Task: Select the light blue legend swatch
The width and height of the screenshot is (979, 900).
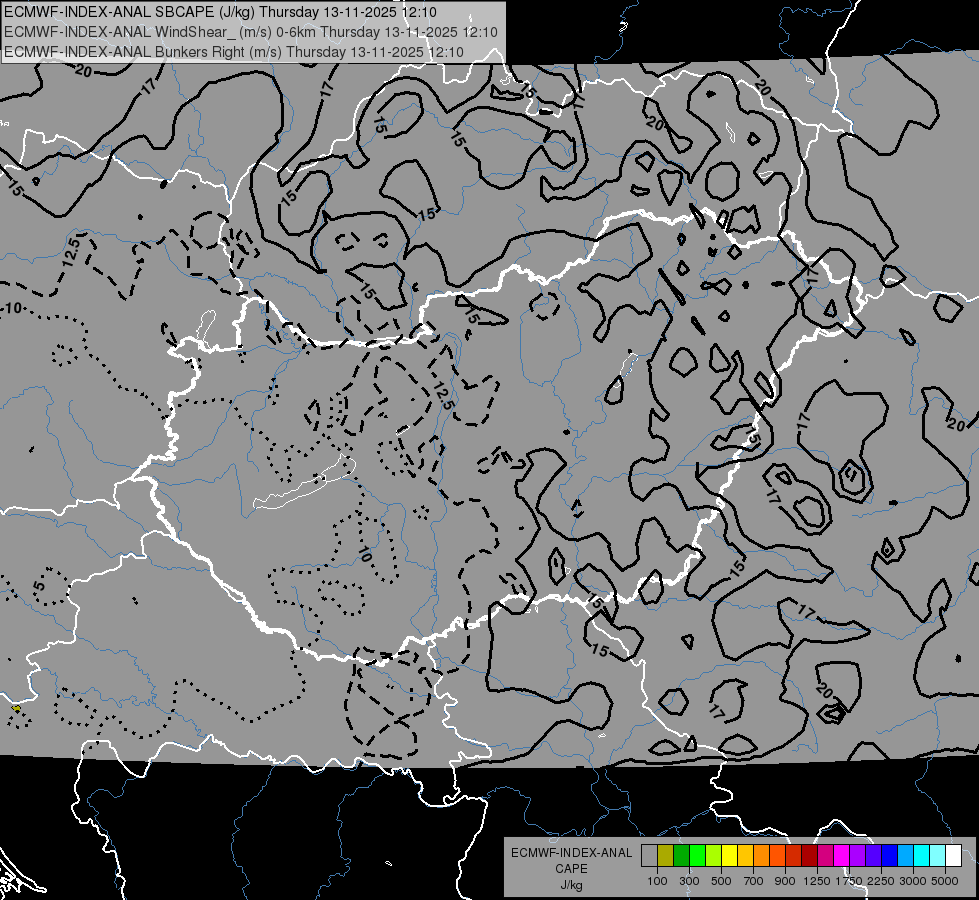Action: (x=905, y=855)
